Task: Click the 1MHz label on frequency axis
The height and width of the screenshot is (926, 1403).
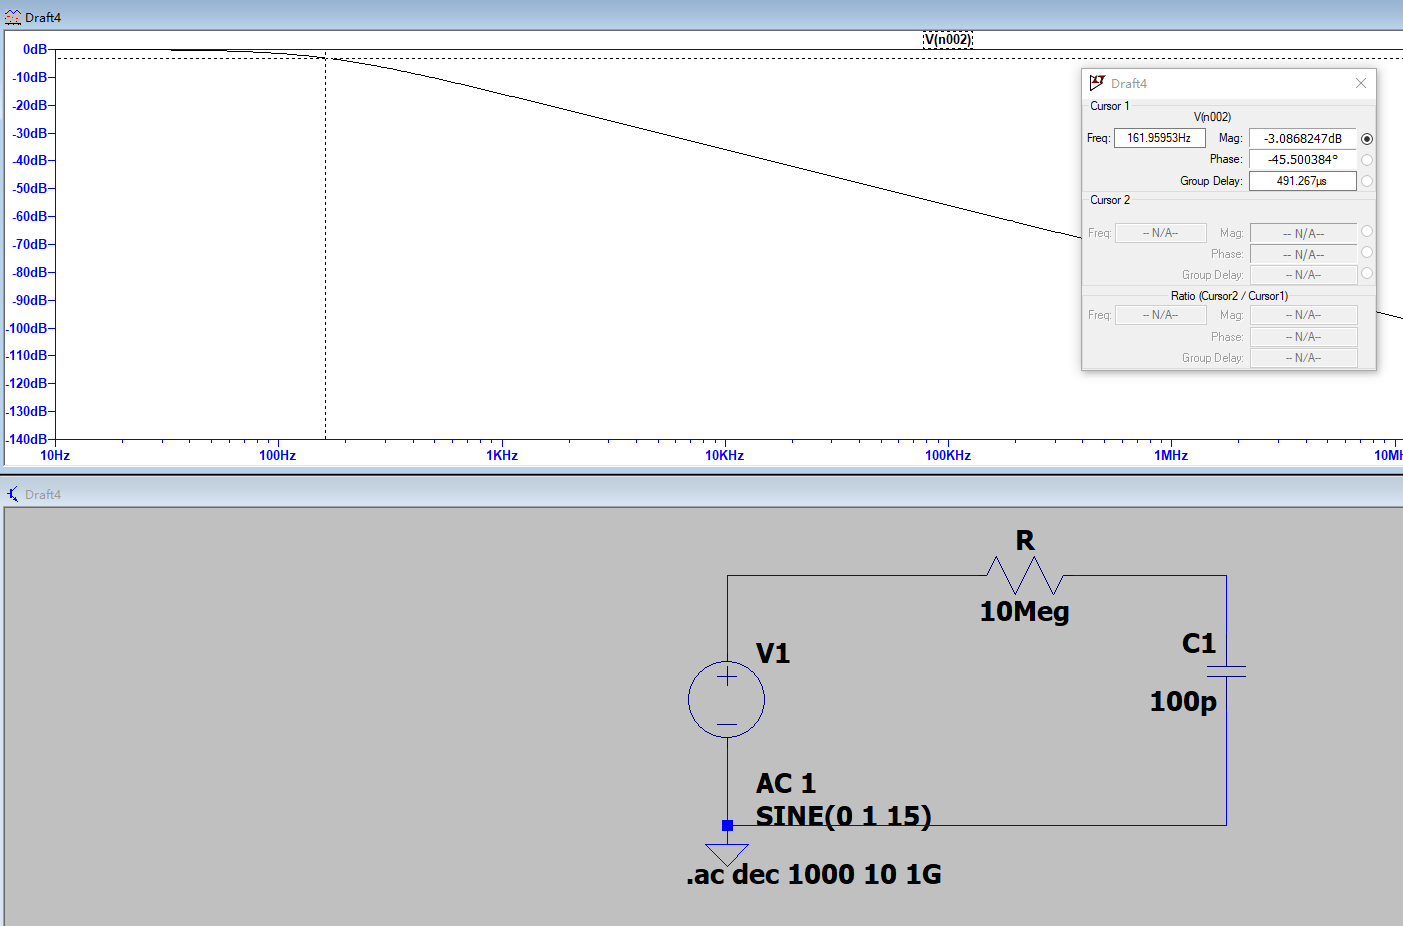Action: (1171, 455)
